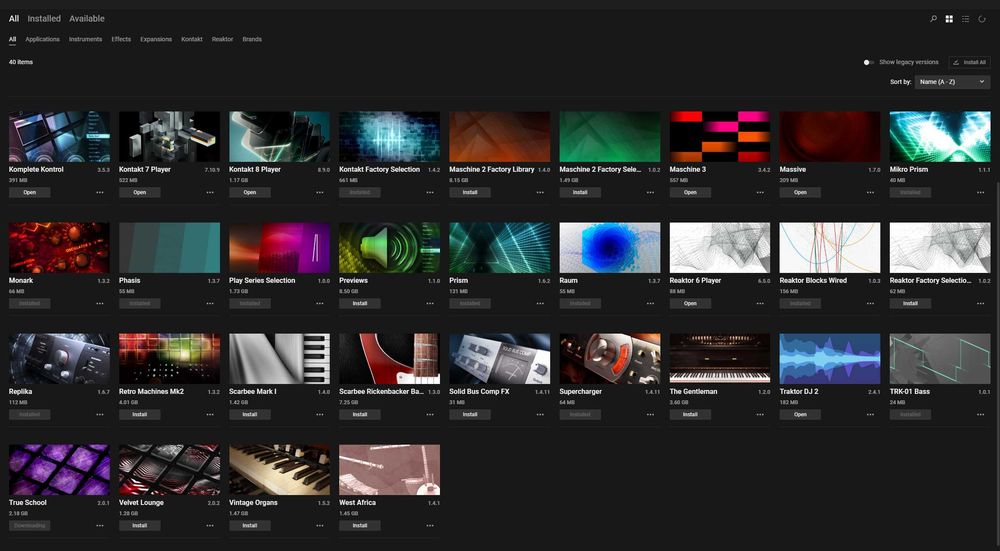This screenshot has width=1000, height=551.
Task: Open more options for West Africa
Action: (x=430, y=525)
